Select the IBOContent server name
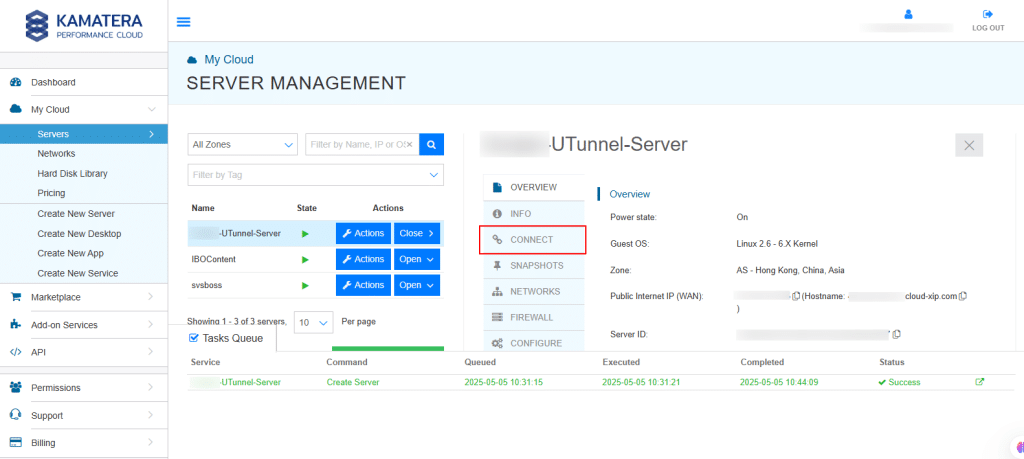Screen dimensions: 1024x459 click(214, 259)
